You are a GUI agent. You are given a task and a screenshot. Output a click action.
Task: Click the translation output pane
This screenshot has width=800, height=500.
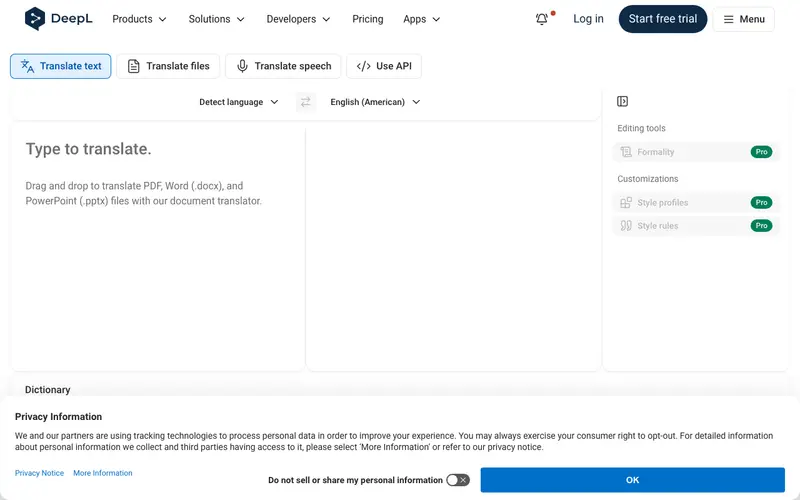(453, 248)
